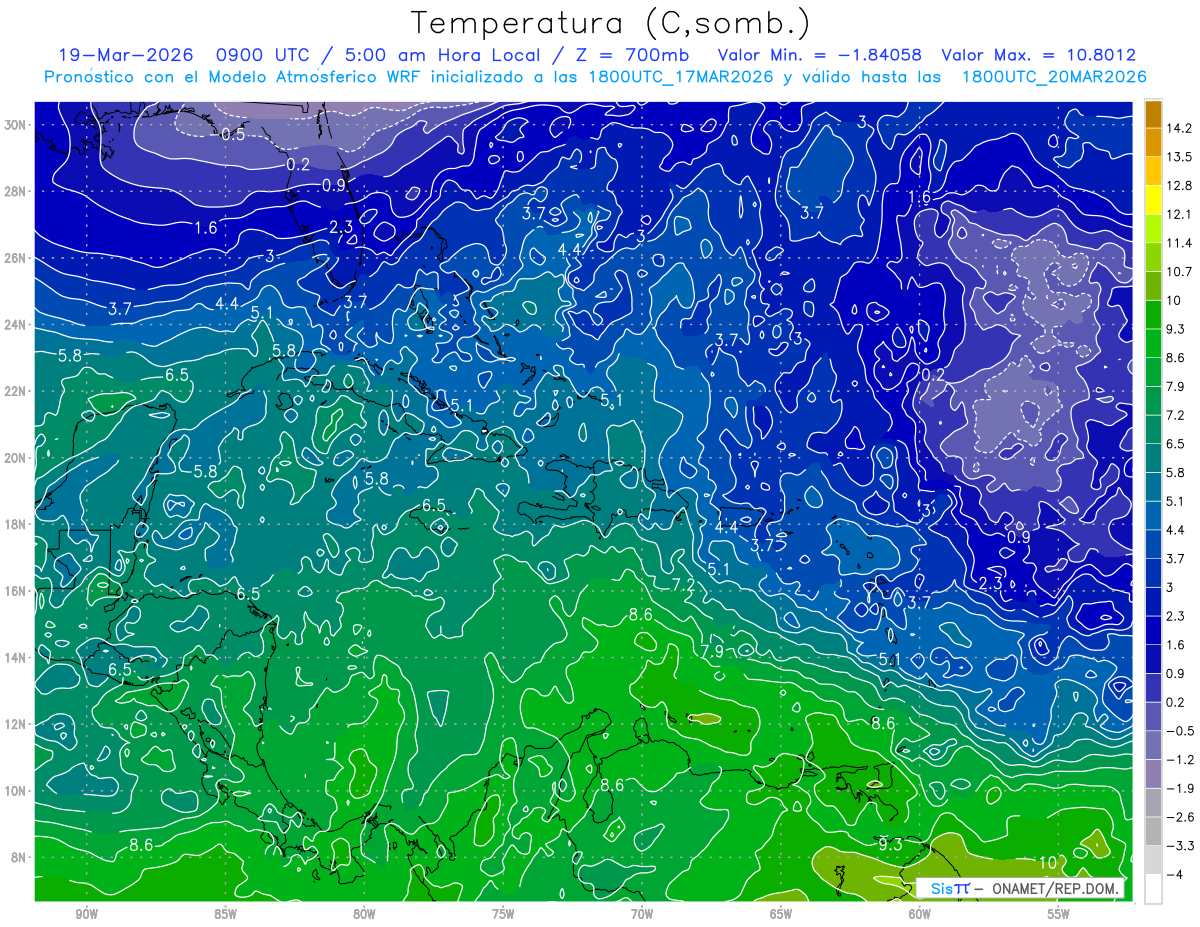Select the Valor Min. = -1.84058 text

pos(820,55)
